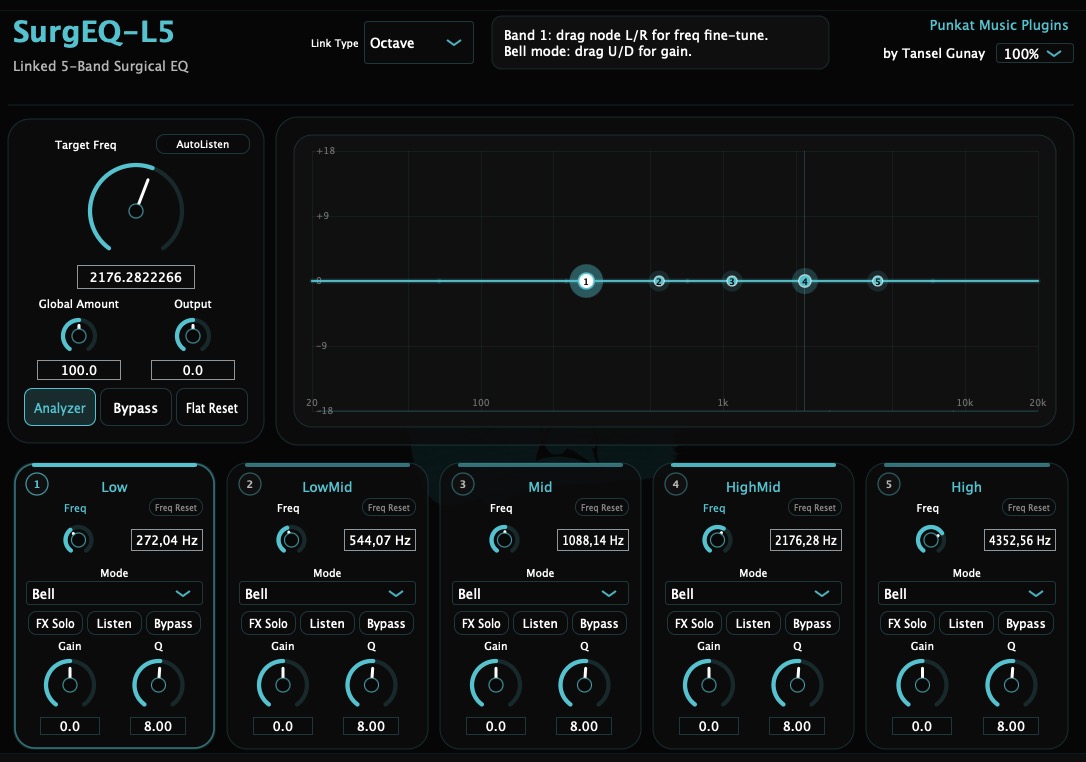Click Freq Reset on HighMid band
Screen dimensions: 1086x762
814,508
